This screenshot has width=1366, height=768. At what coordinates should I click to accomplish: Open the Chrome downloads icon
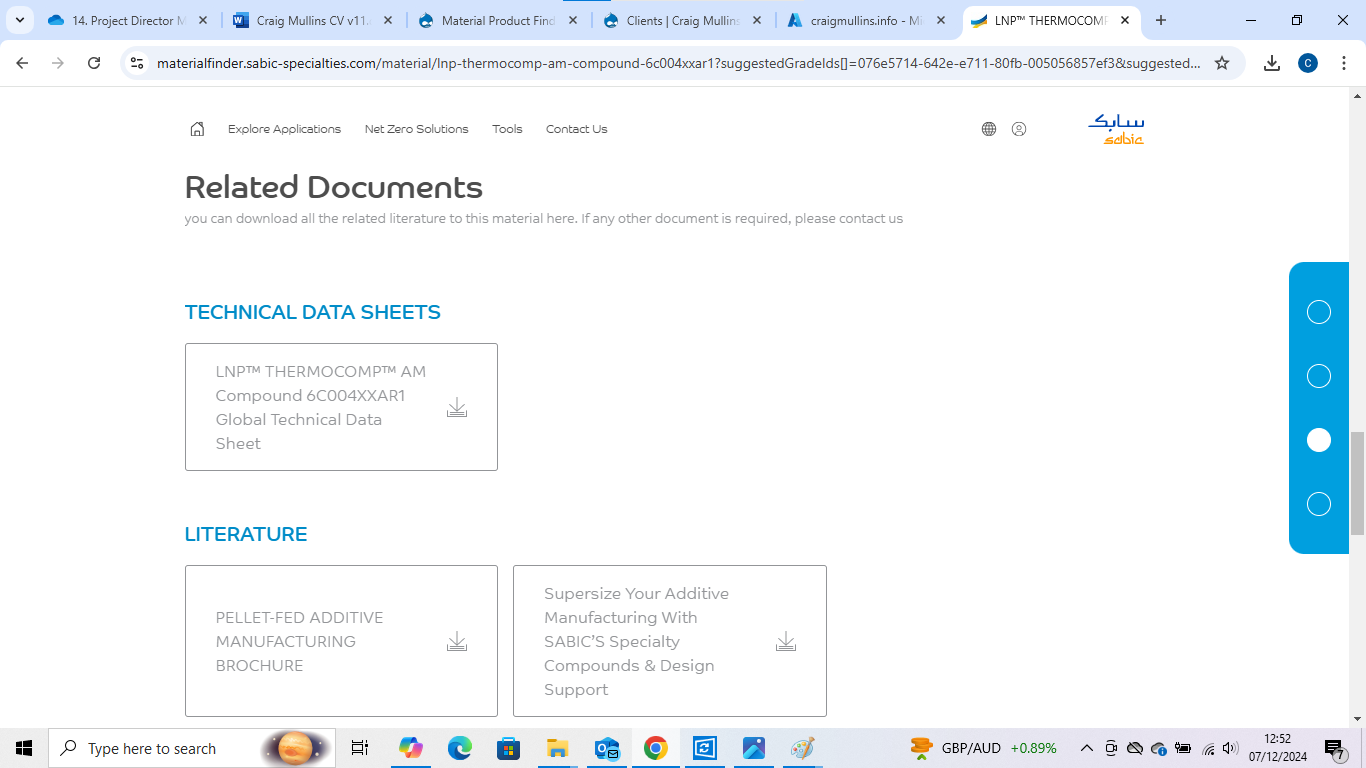coord(1272,63)
